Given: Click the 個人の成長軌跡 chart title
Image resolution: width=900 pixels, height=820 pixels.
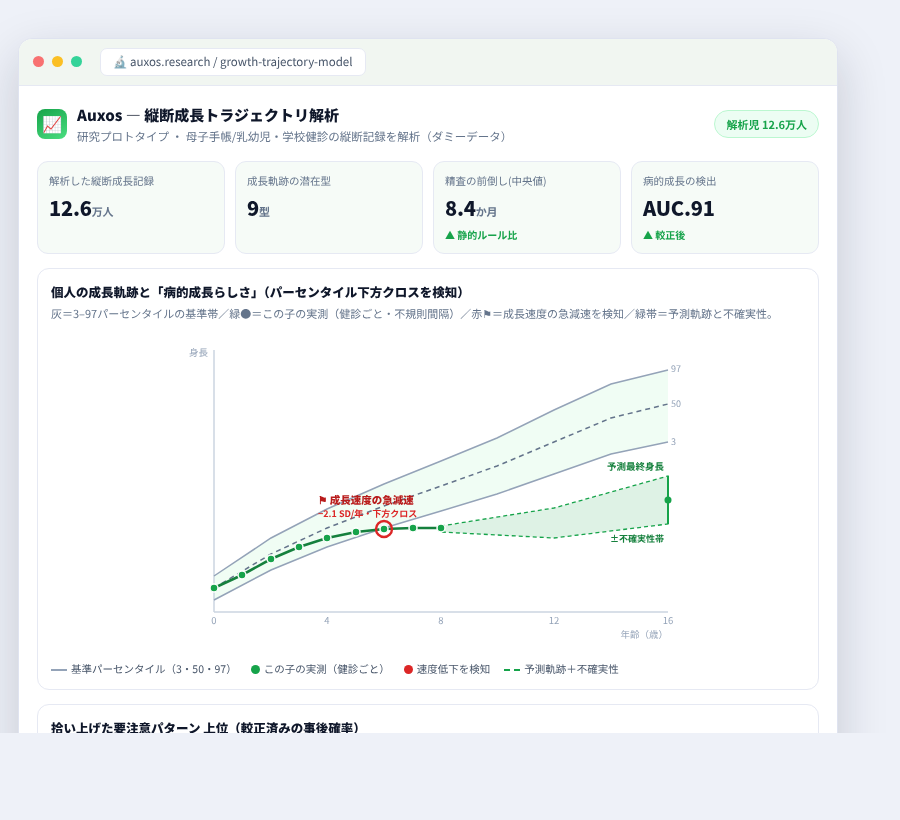Looking at the screenshot, I should pos(257,293).
